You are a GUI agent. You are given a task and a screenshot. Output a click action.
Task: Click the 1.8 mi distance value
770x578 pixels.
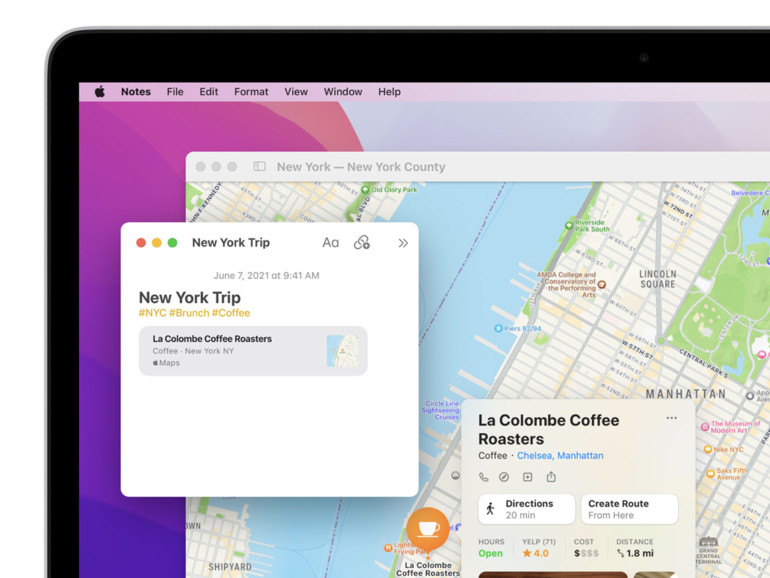click(635, 553)
